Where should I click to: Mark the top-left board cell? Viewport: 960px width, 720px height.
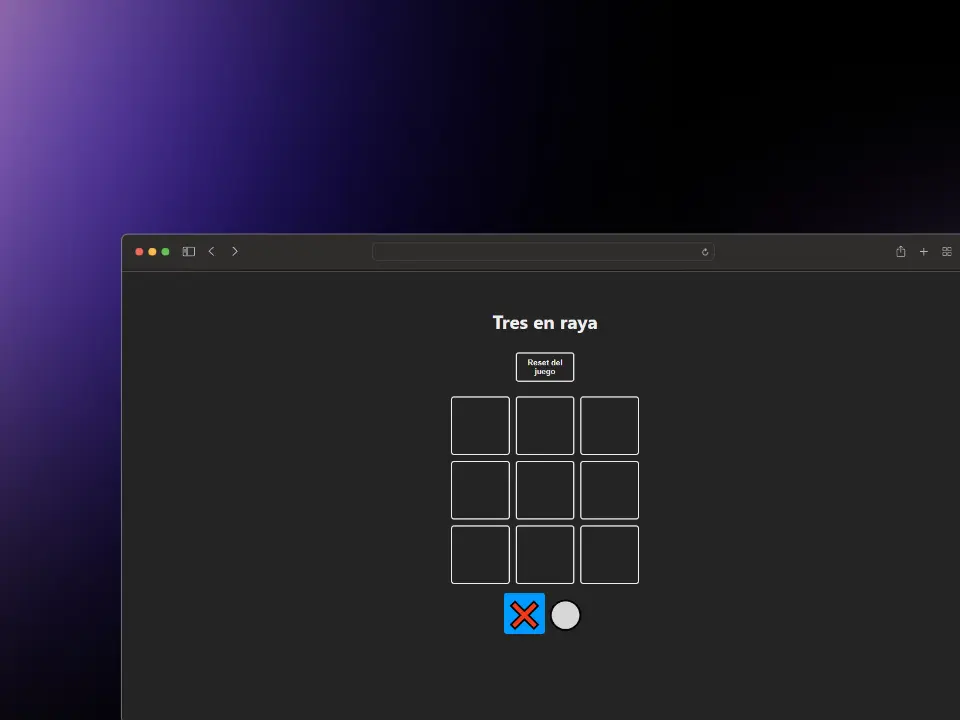(x=480, y=426)
